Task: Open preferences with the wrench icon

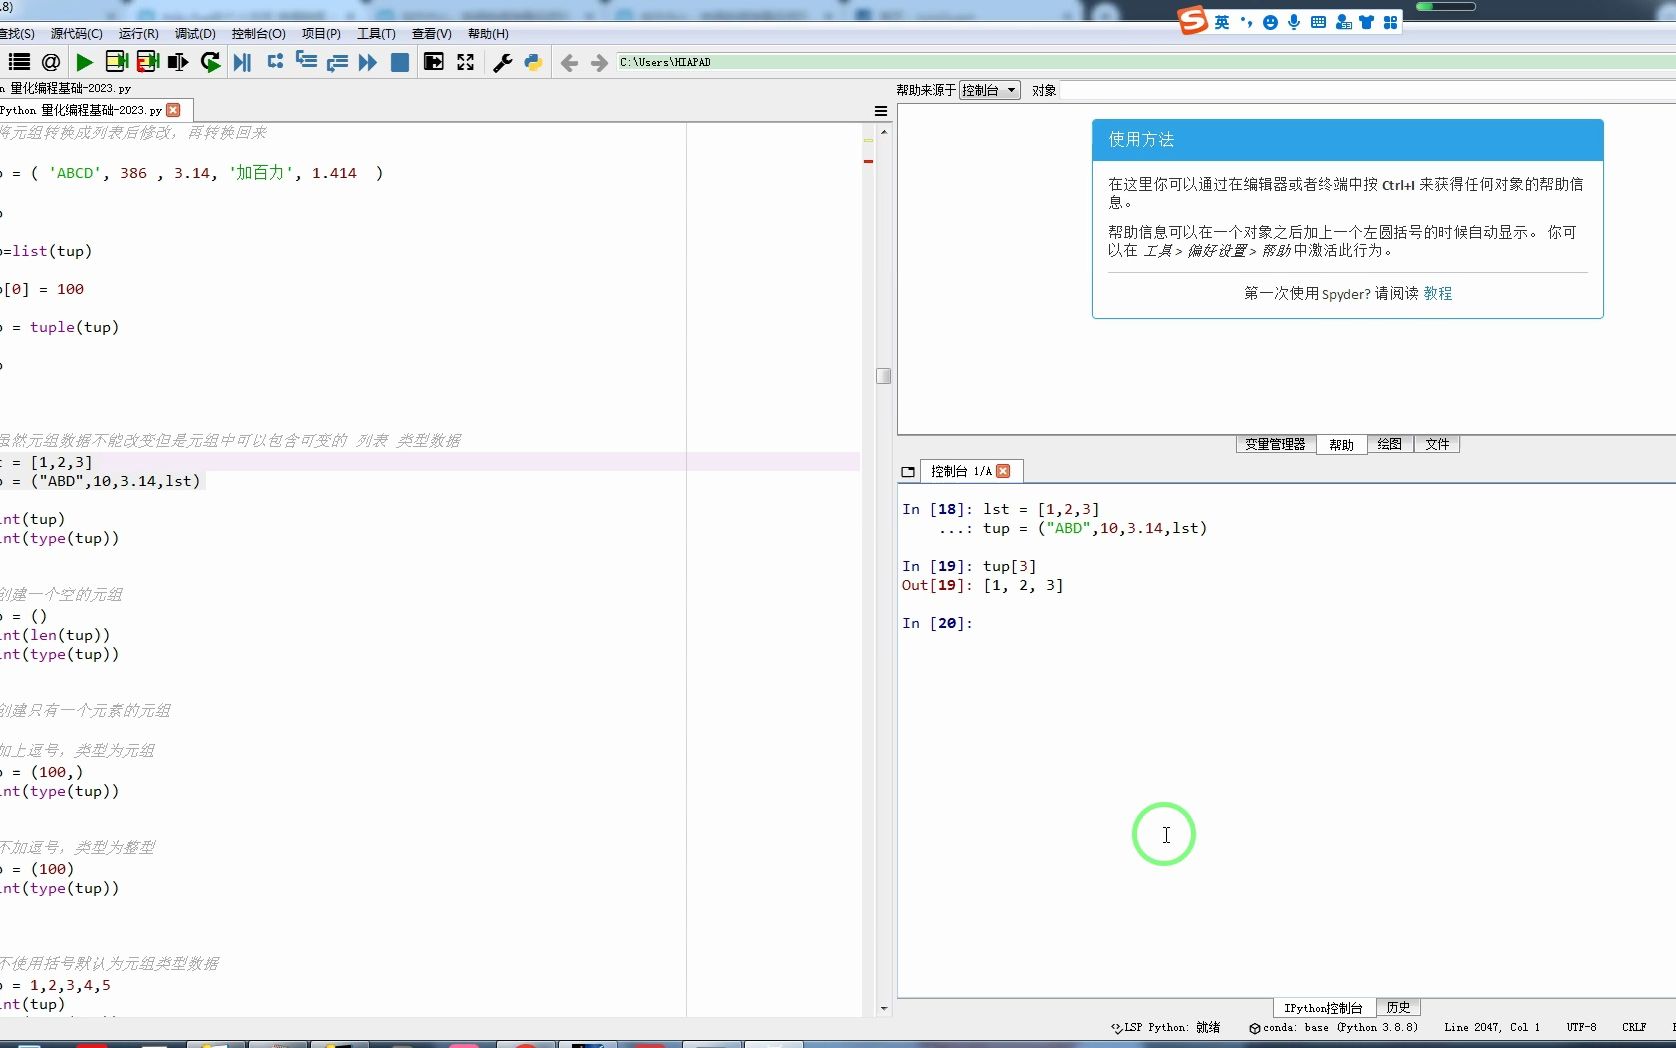Action: tap(503, 62)
